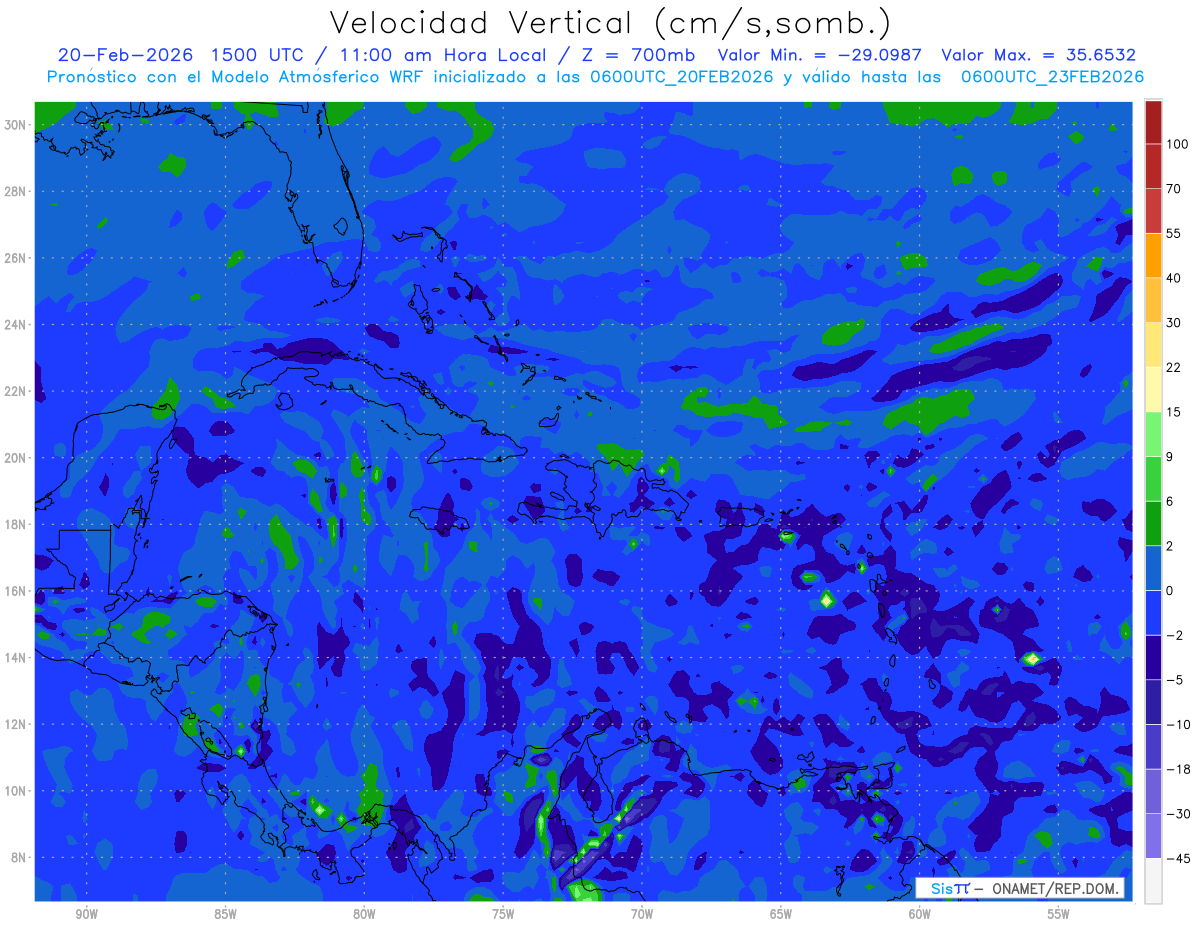Click the 10N latitude label
This screenshot has height=927, width=1200.
click(17, 790)
